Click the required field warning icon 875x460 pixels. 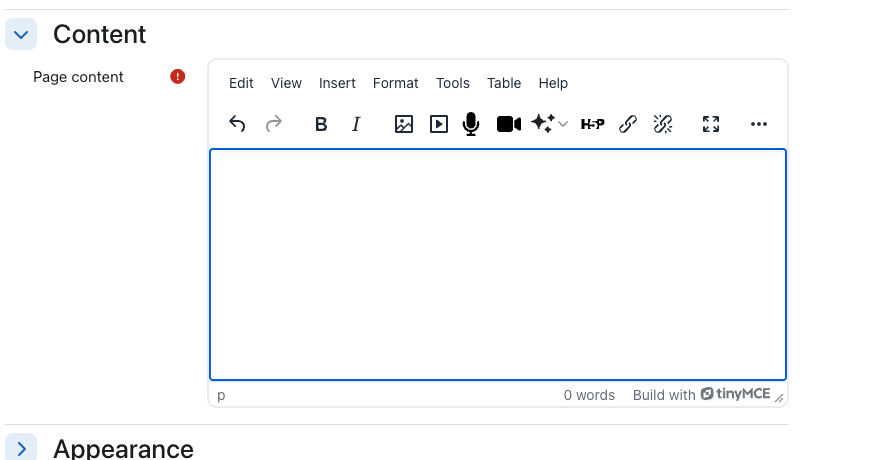pos(177,76)
